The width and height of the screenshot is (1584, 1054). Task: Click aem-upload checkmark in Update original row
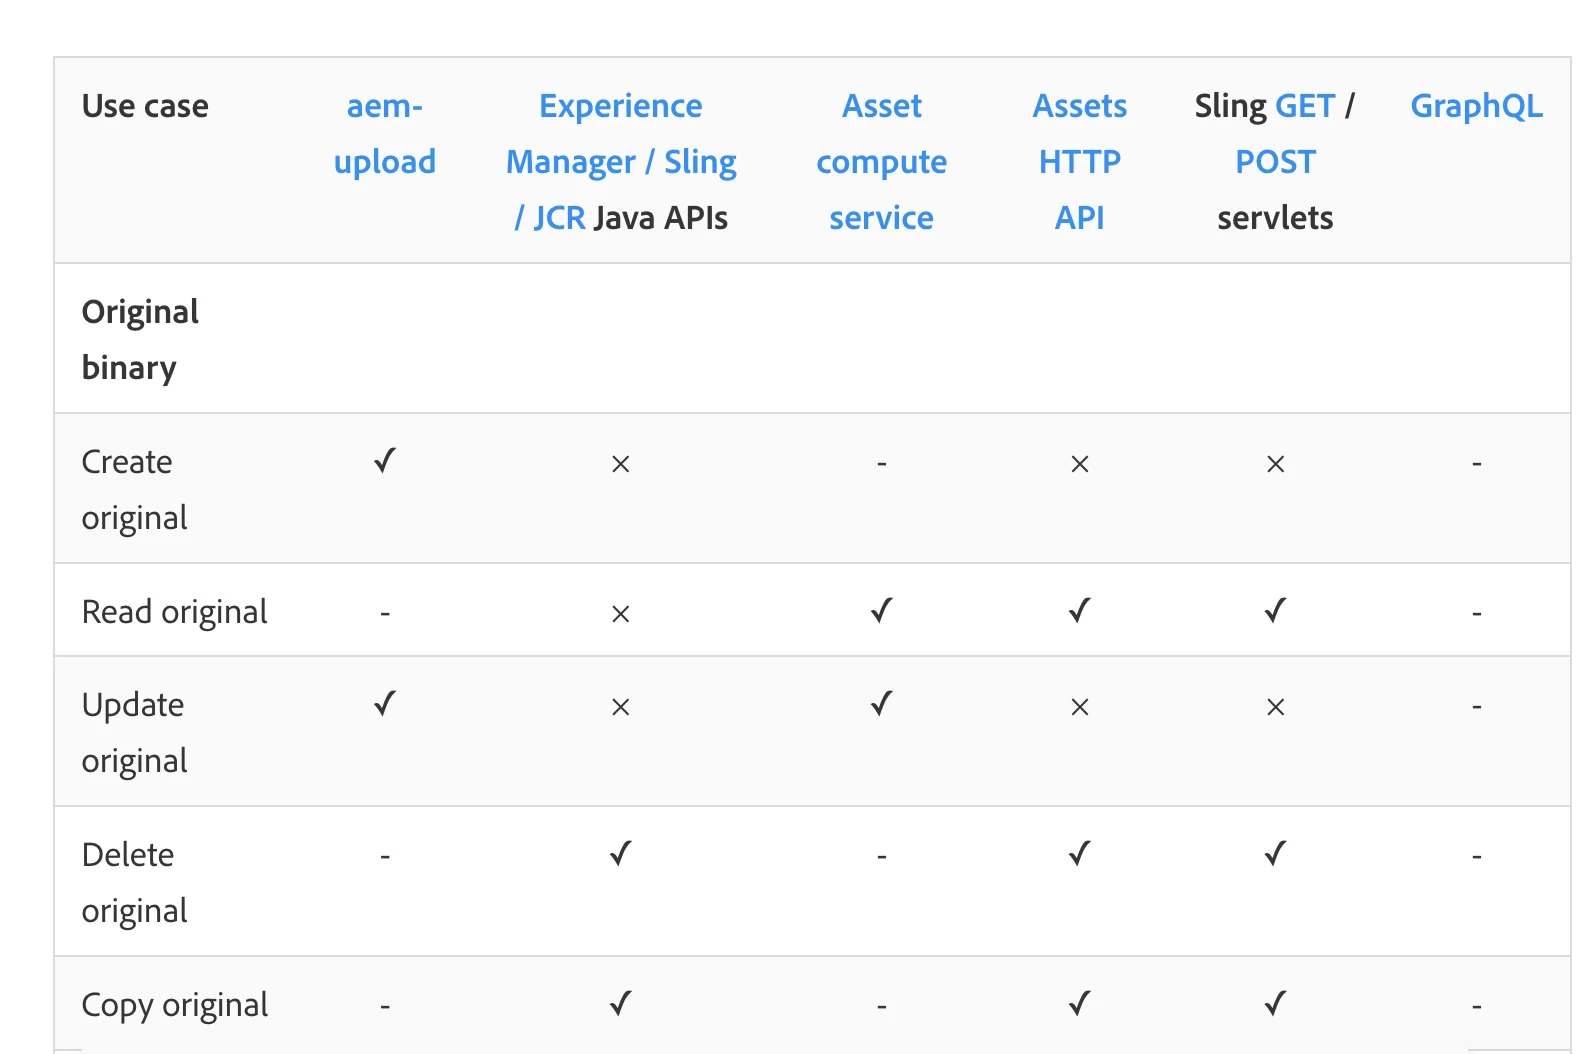point(385,704)
